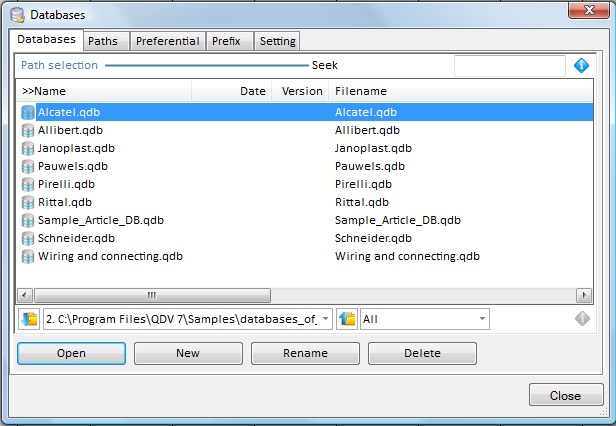Click the Alcatel.qdb database icon

tap(28, 112)
